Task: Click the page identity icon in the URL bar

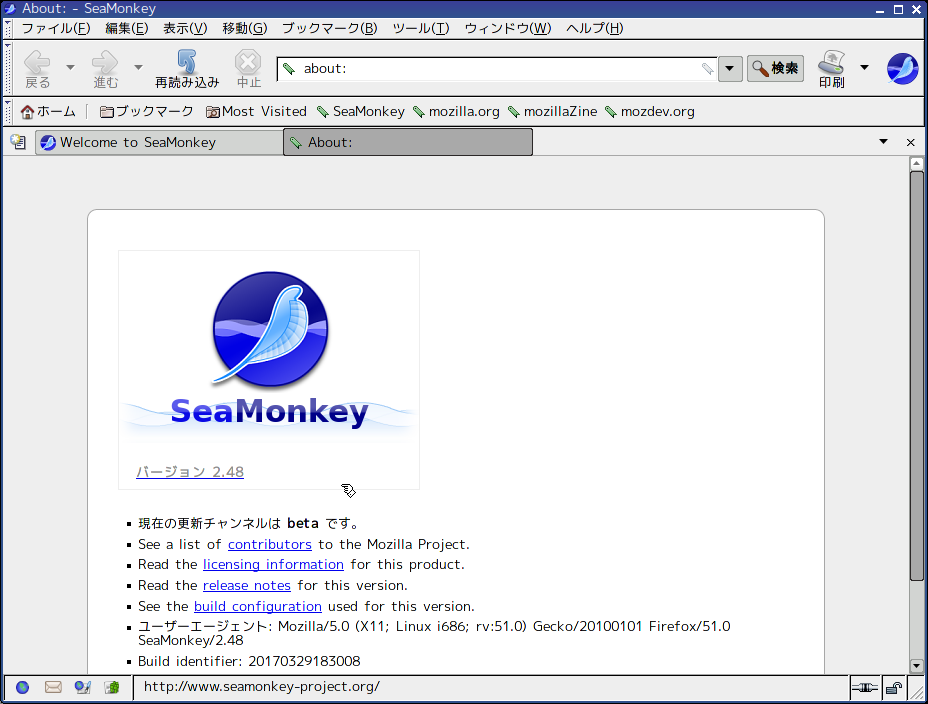Action: (289, 69)
